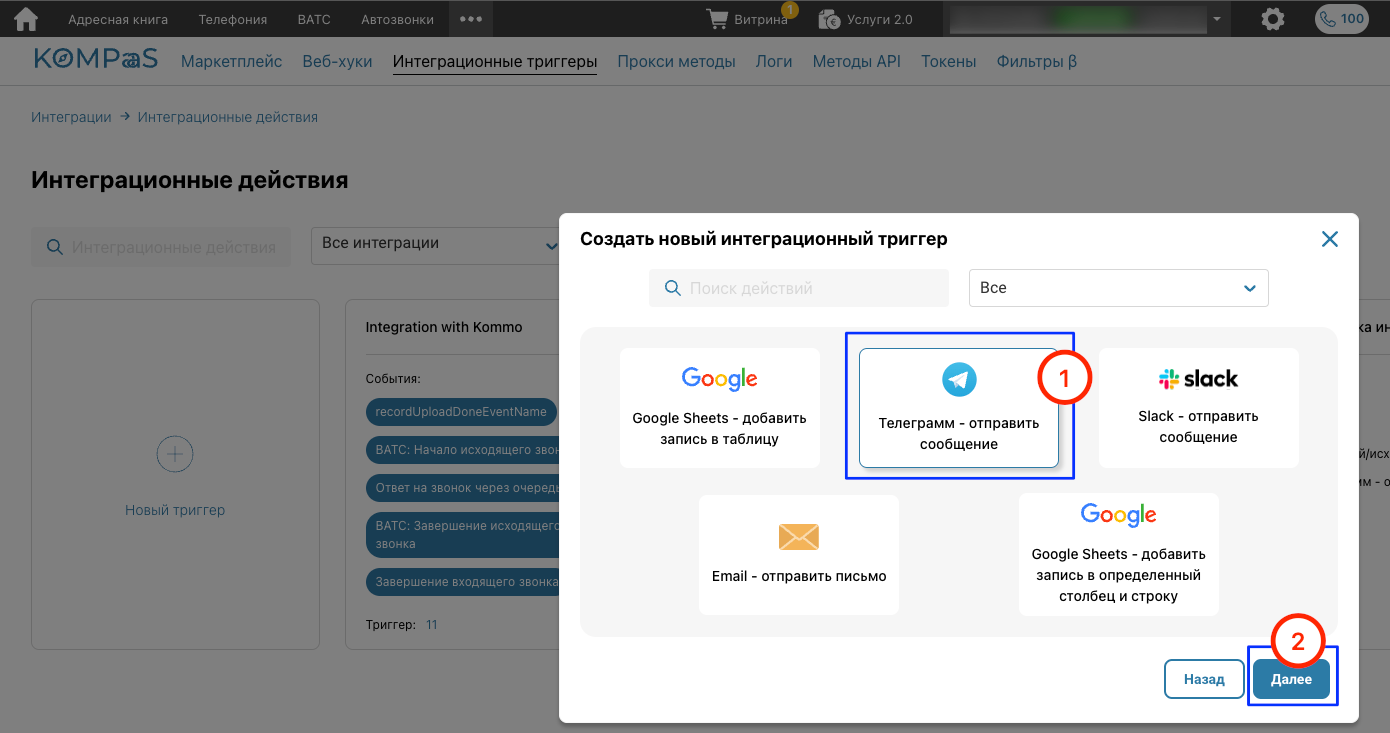Follow the Интеграции breadcrumb link
The image size is (1390, 733).
71,117
